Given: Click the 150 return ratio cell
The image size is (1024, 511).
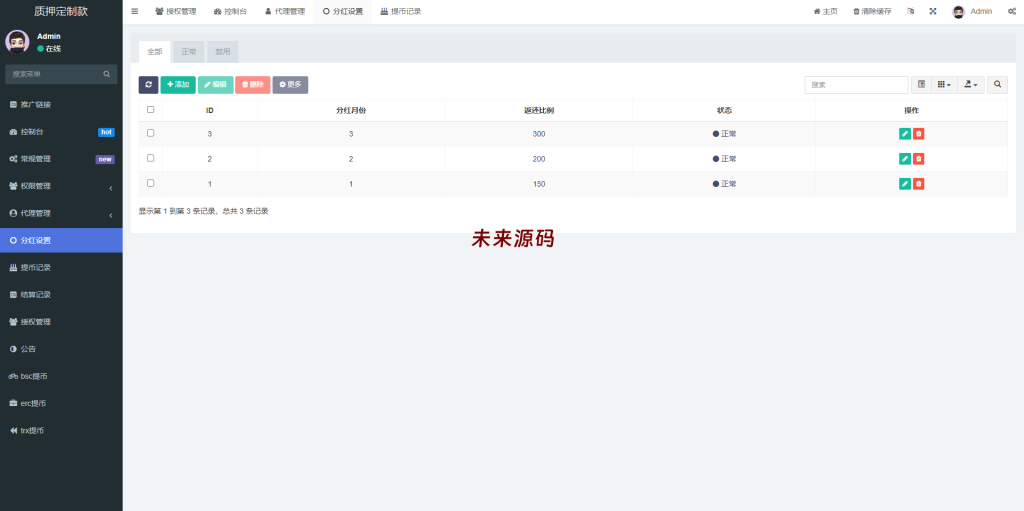Looking at the screenshot, I should 539,184.
